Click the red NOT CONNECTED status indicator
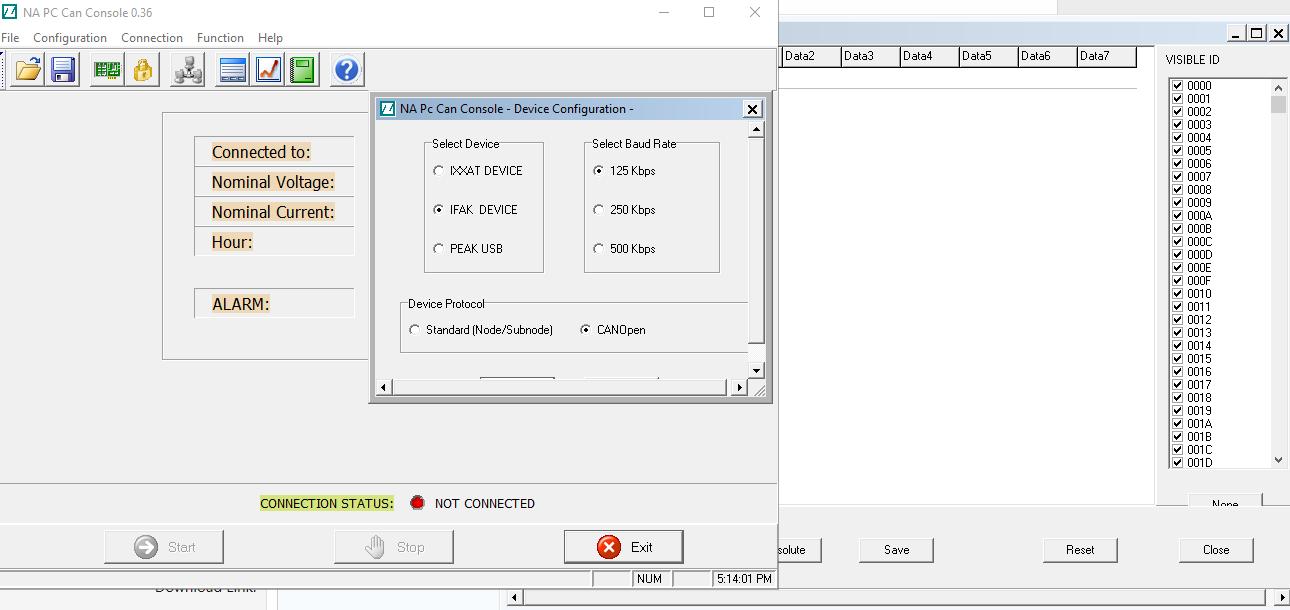Viewport: 1290px width, 610px height. (x=417, y=503)
